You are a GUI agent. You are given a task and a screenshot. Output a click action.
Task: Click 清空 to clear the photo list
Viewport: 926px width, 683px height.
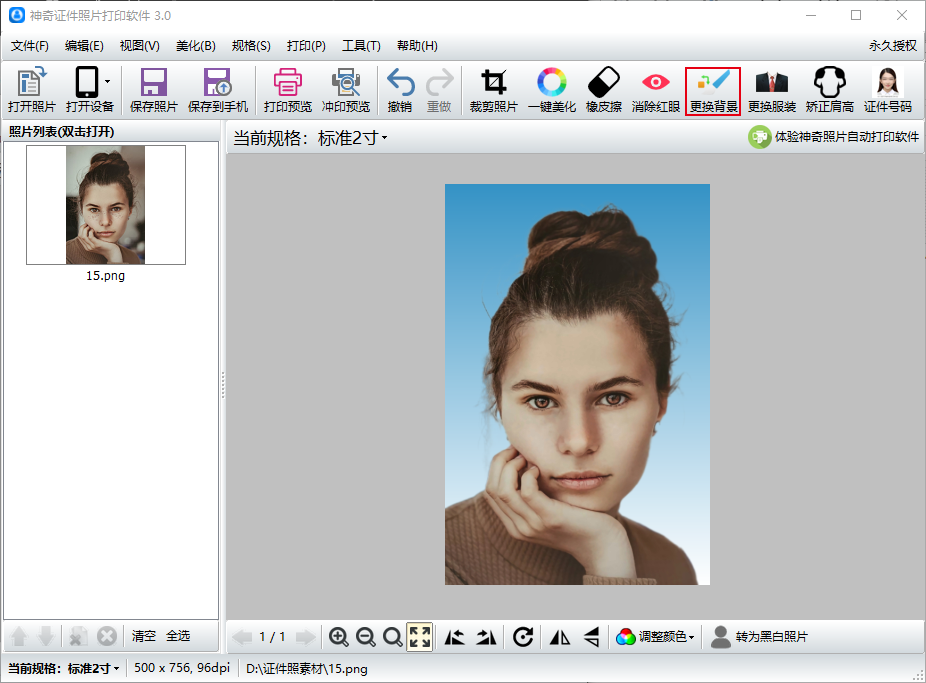click(144, 636)
